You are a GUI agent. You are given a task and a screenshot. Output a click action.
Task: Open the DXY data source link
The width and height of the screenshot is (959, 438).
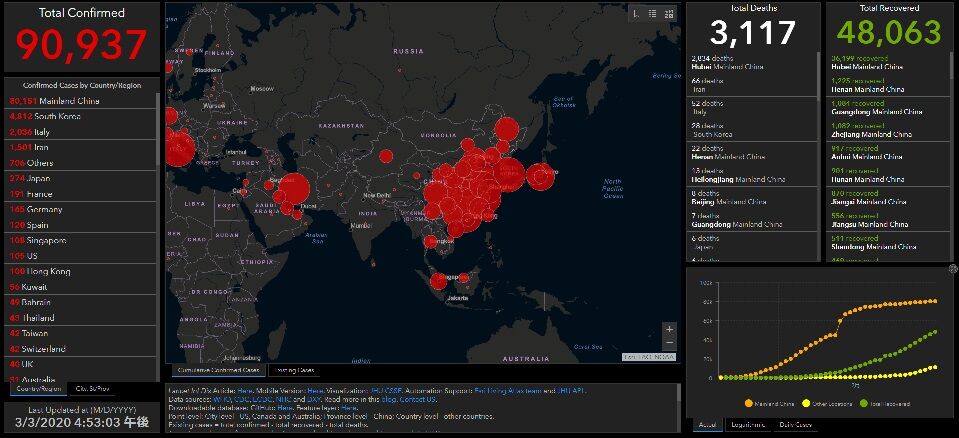coord(314,399)
